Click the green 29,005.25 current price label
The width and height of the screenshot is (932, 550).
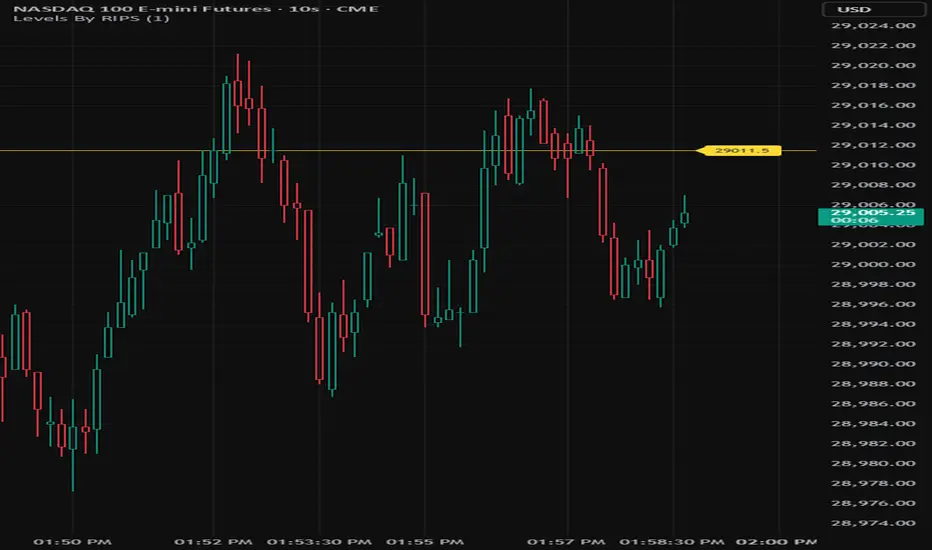[871, 216]
